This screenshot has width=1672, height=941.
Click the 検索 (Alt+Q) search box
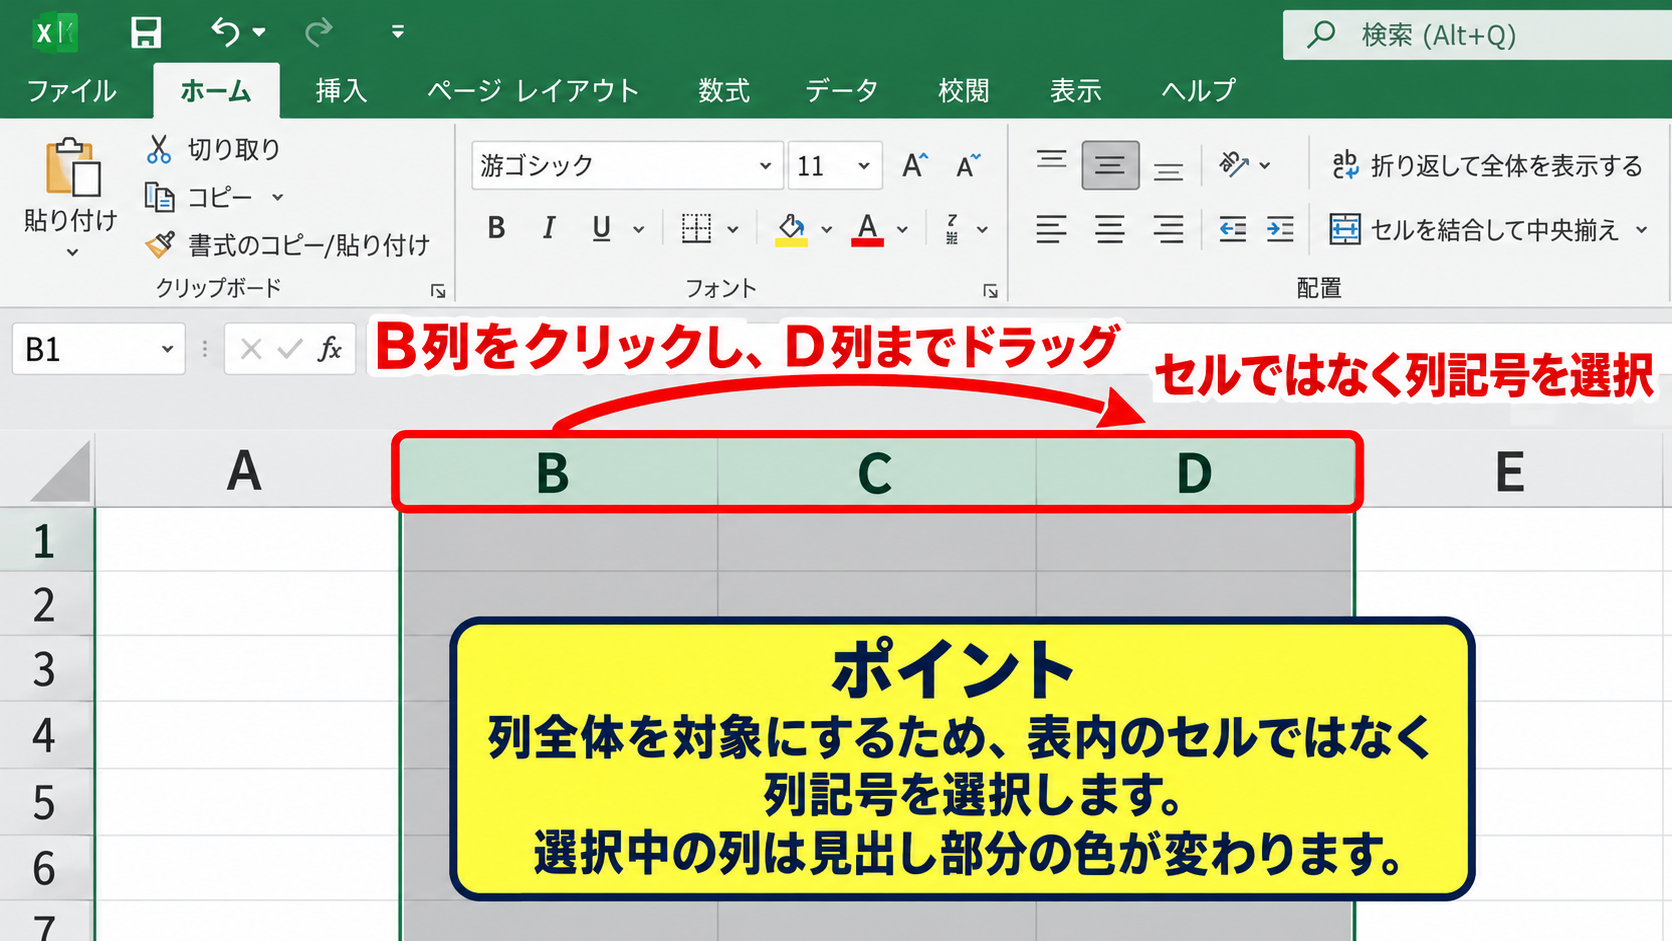(1477, 35)
